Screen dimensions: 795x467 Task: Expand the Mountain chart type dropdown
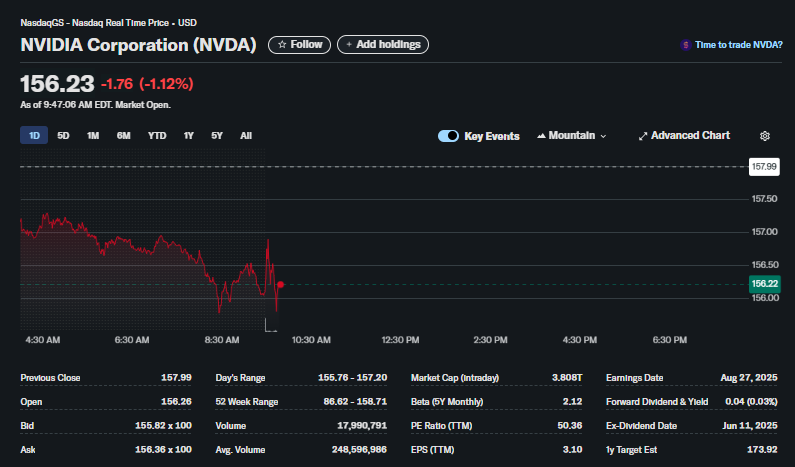pos(571,136)
